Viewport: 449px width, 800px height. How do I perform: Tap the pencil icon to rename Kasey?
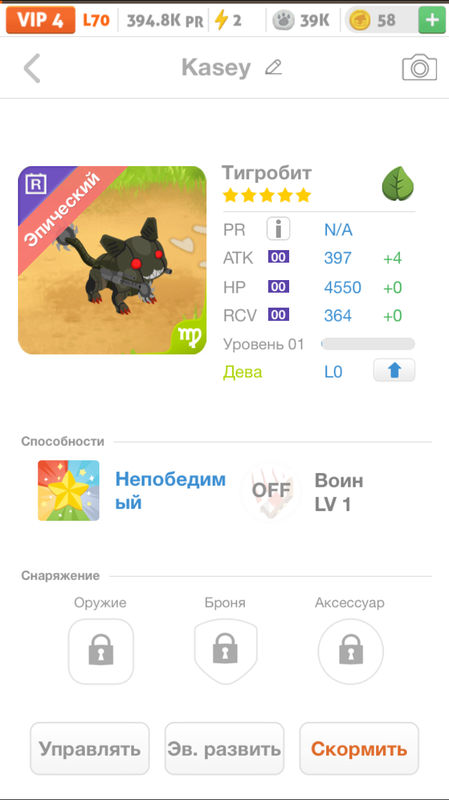tap(273, 67)
